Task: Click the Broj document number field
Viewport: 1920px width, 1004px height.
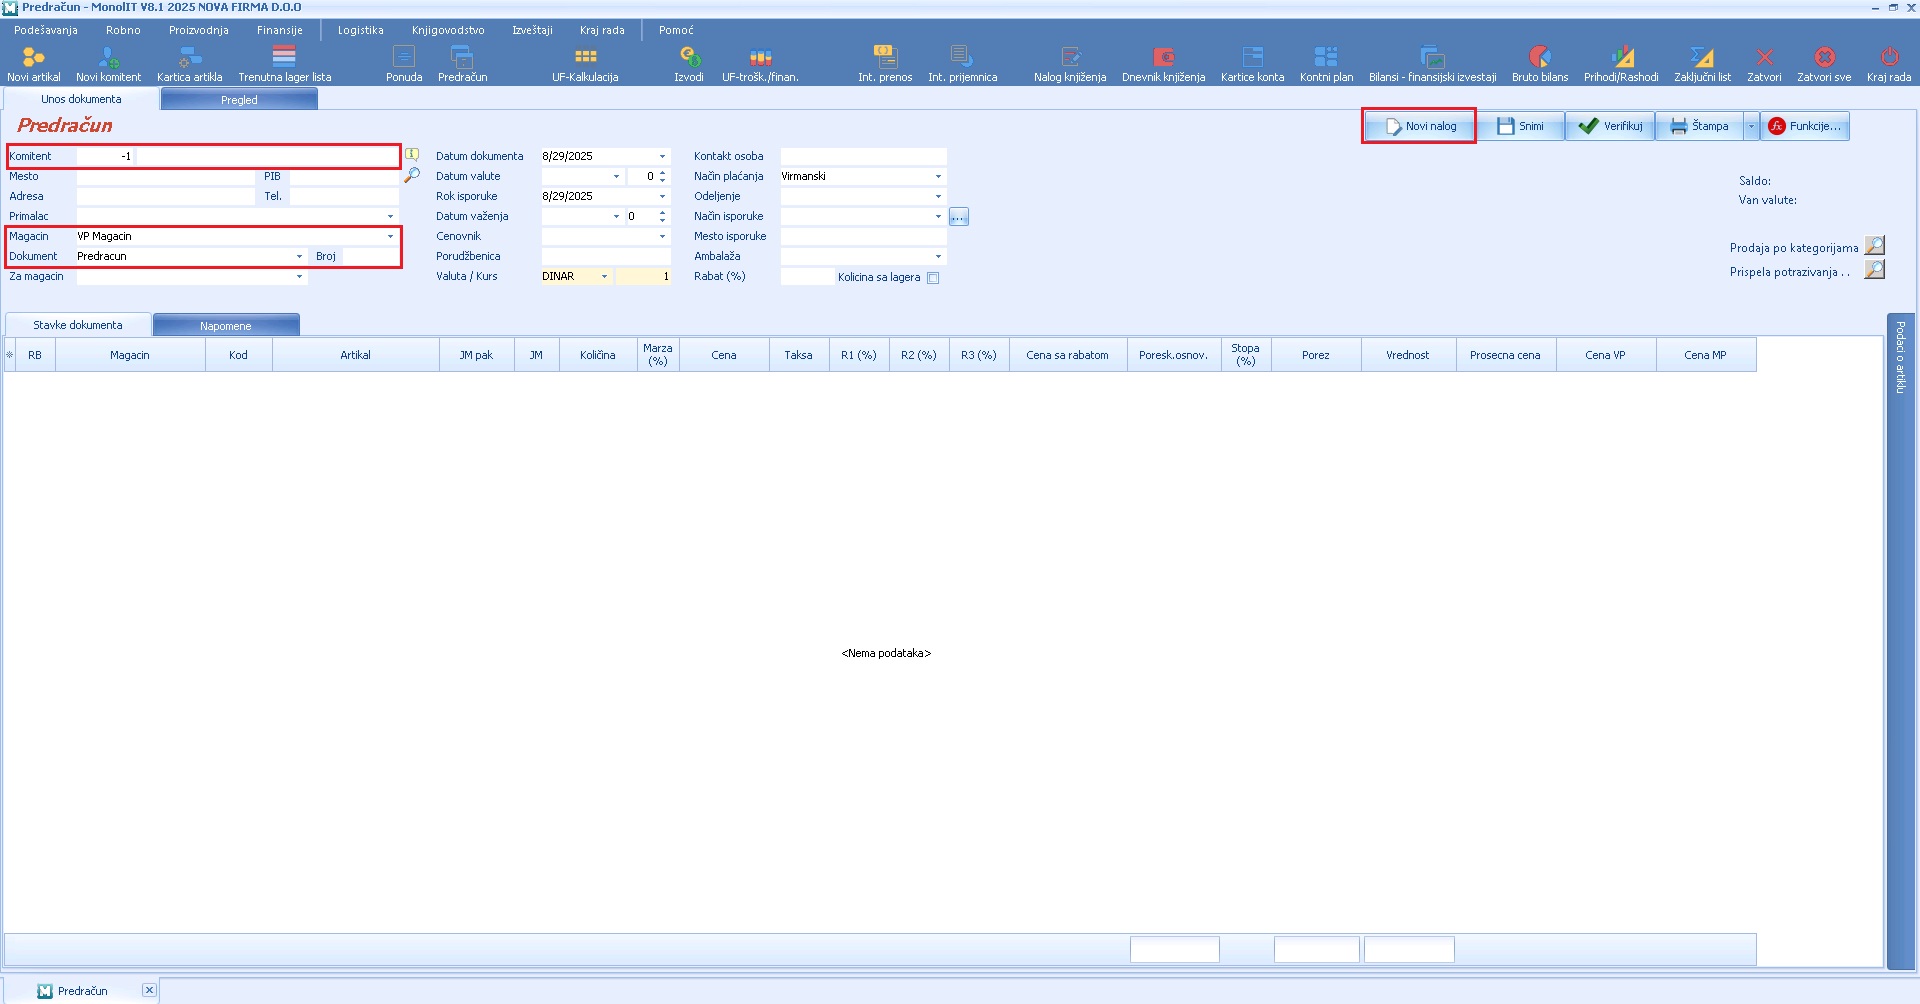Action: coord(371,256)
